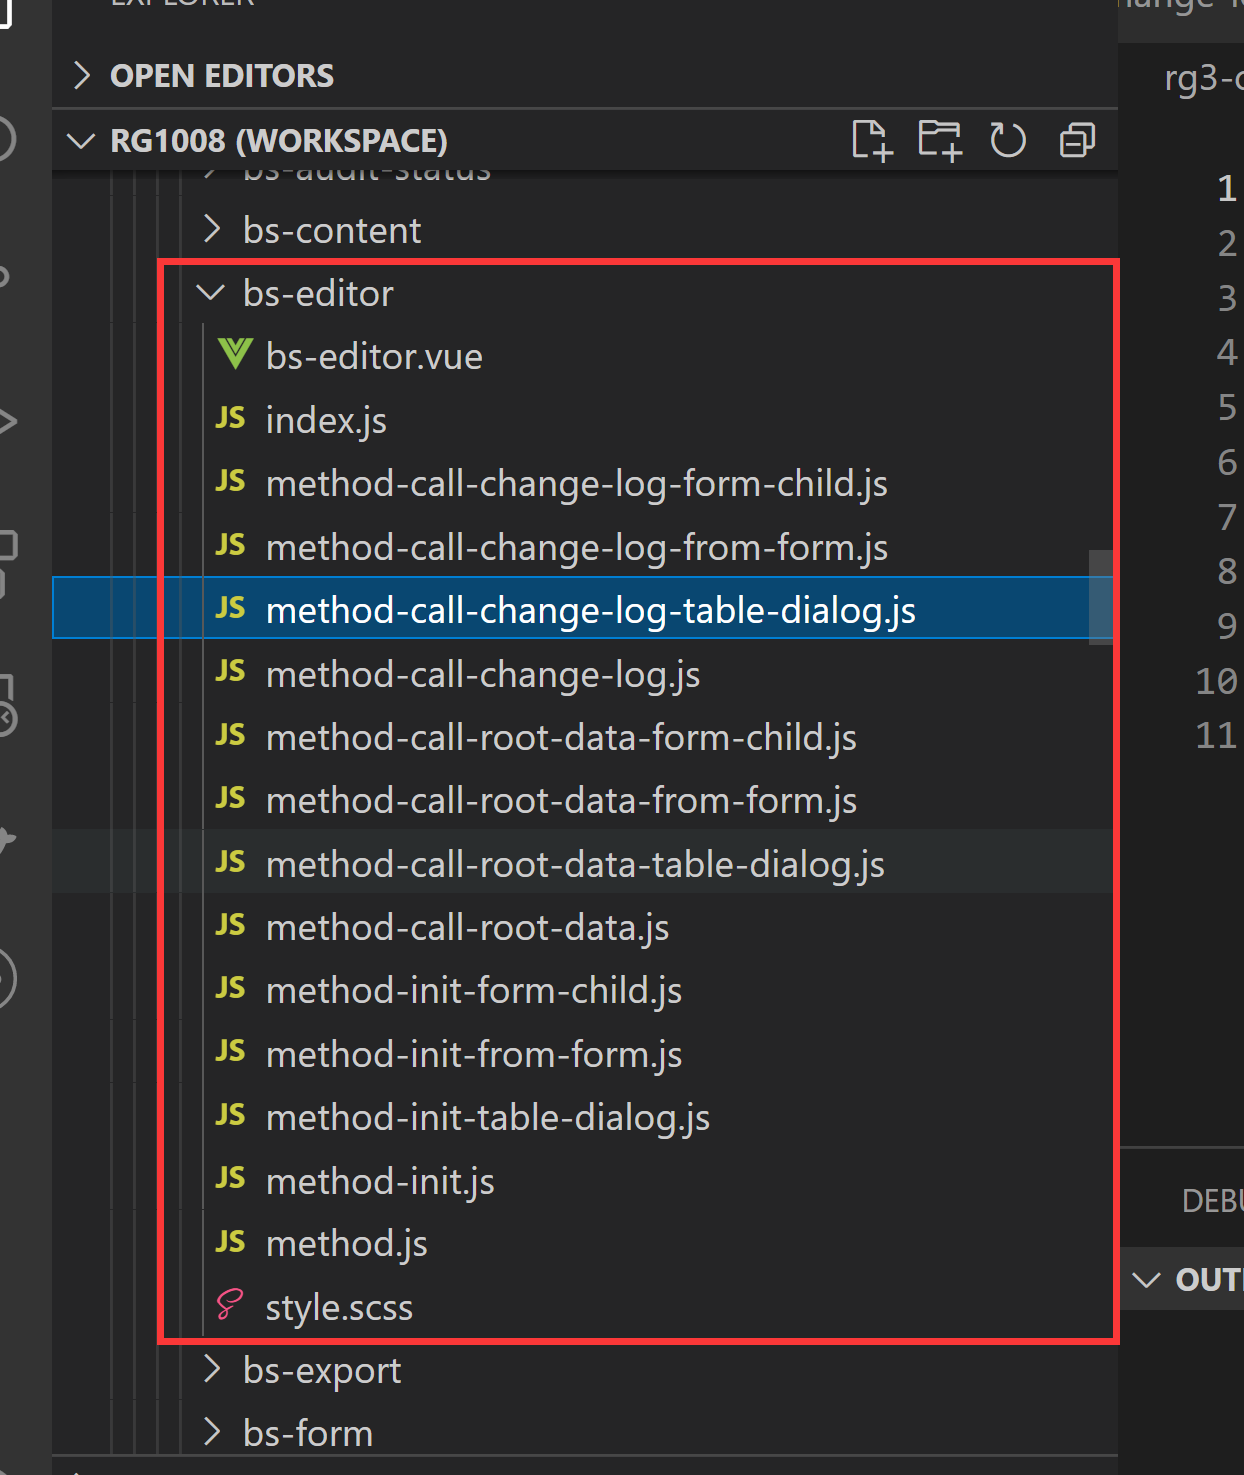Open method-call-root-data-form-child.js
This screenshot has width=1244, height=1475.
tap(561, 737)
